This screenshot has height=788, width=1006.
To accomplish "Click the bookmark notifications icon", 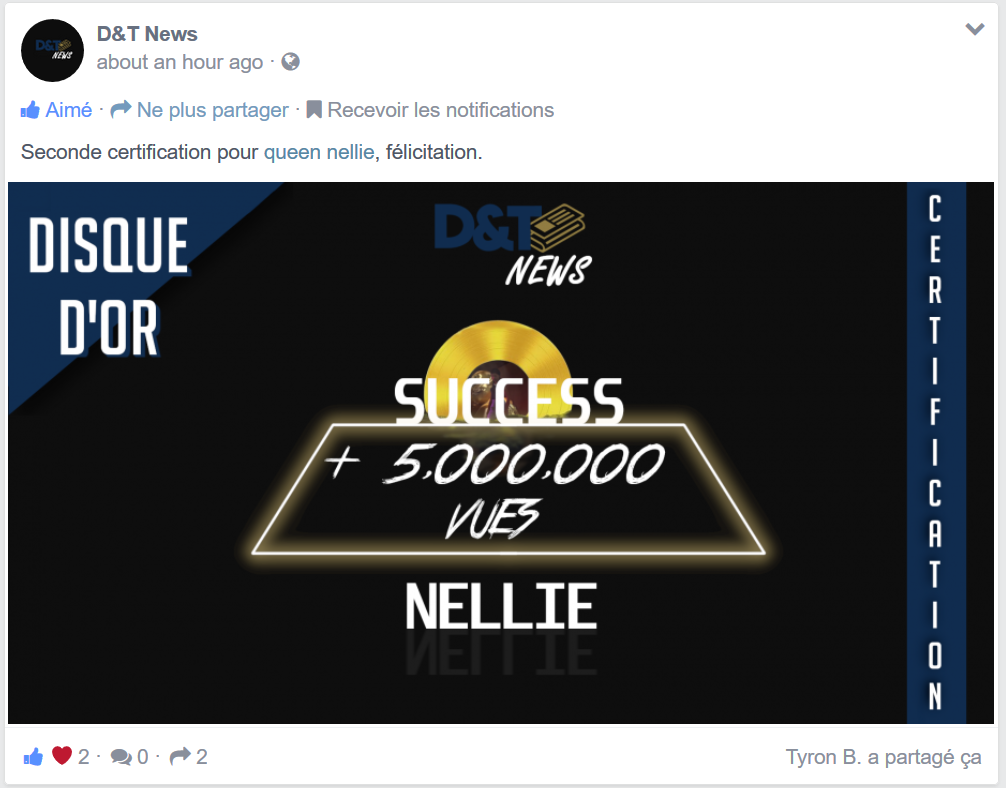I will 314,110.
